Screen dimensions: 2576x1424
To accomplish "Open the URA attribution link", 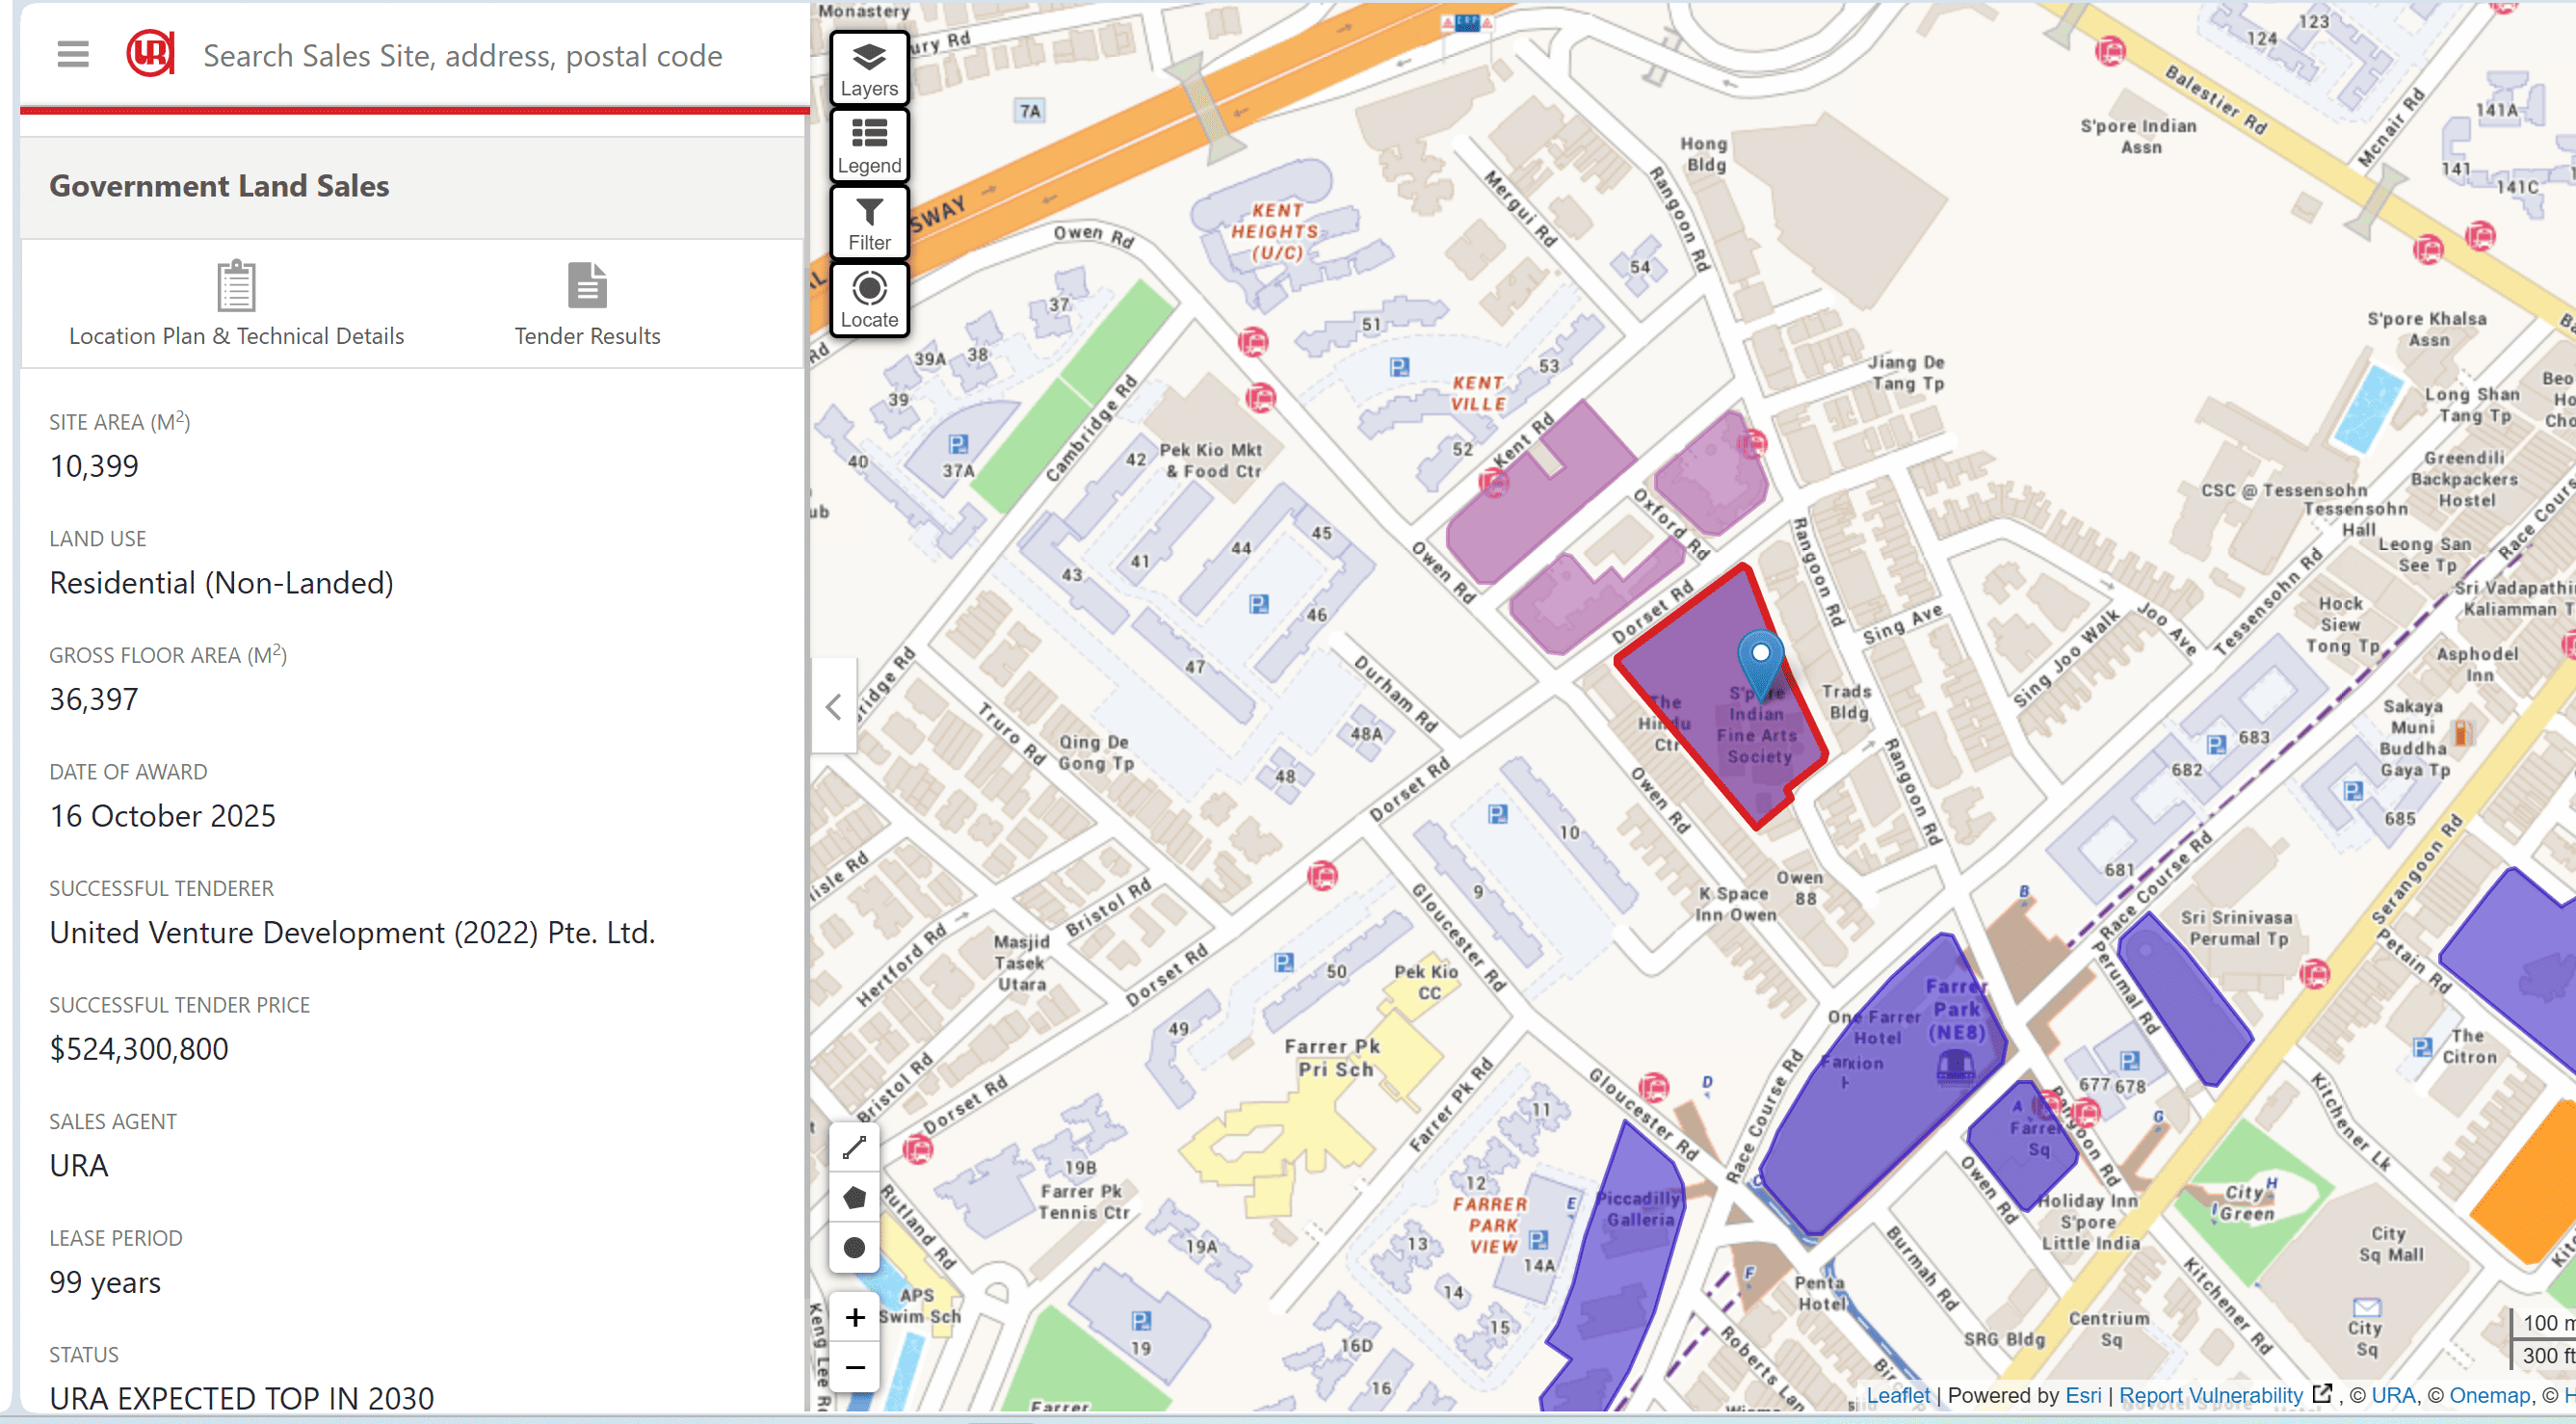I will (x=2393, y=1395).
